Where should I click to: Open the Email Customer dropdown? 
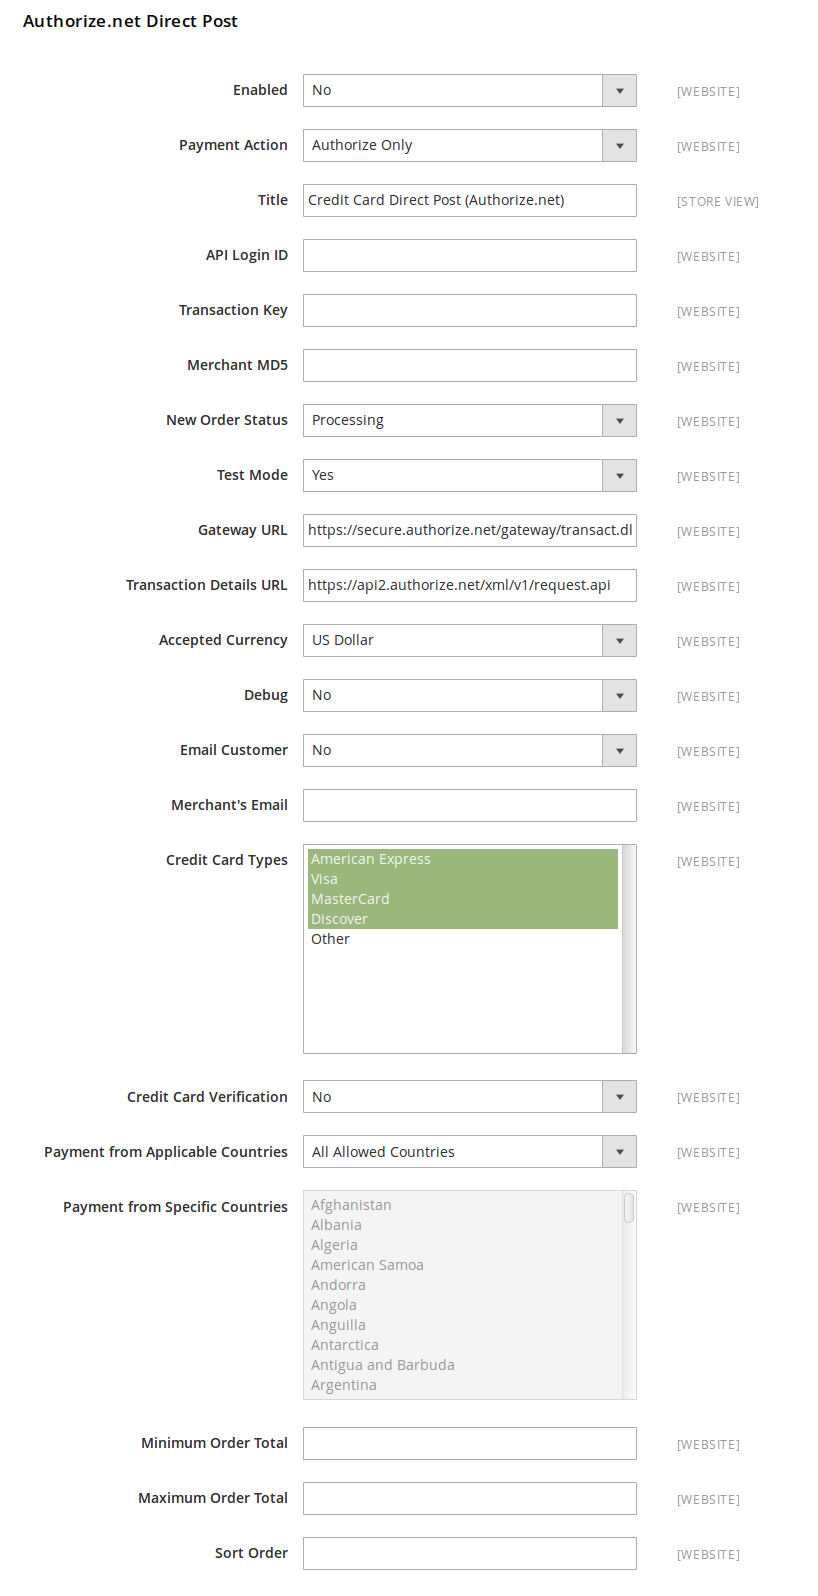pyautogui.click(x=470, y=750)
